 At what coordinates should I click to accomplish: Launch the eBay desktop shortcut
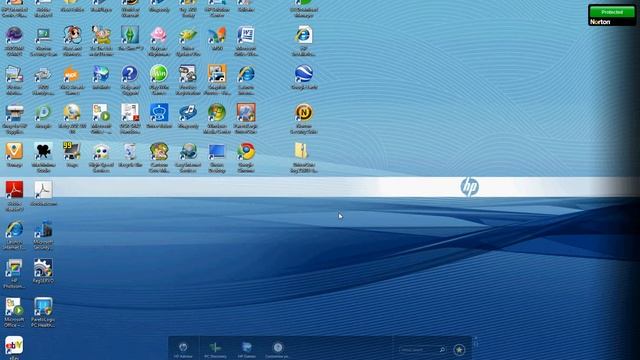click(14, 345)
